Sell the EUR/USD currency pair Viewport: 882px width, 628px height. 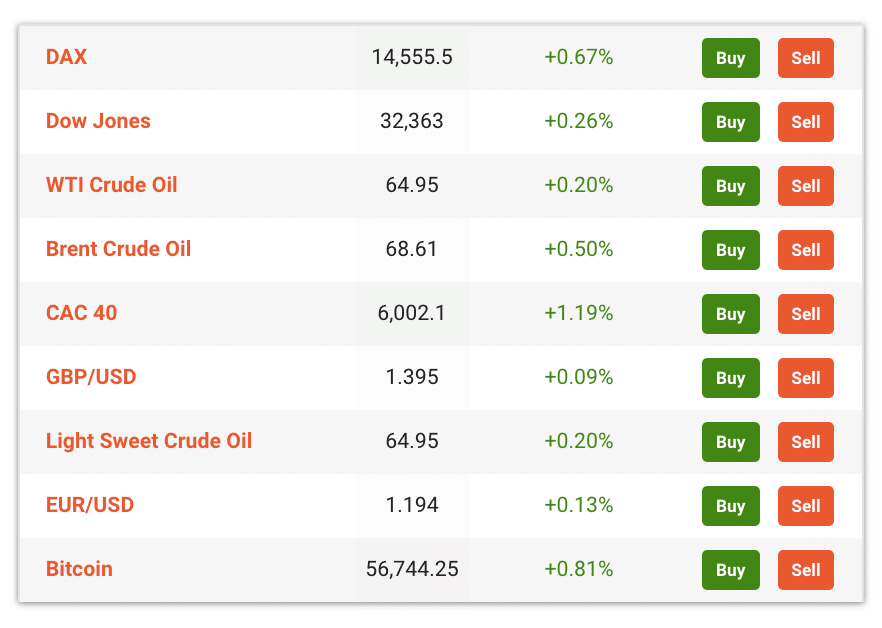(x=806, y=506)
